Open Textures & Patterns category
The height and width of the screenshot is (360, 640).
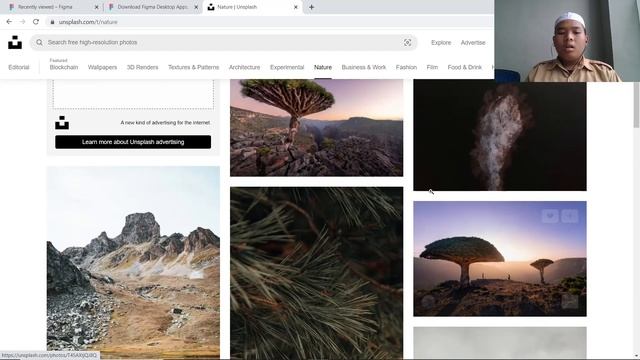pyautogui.click(x=193, y=67)
